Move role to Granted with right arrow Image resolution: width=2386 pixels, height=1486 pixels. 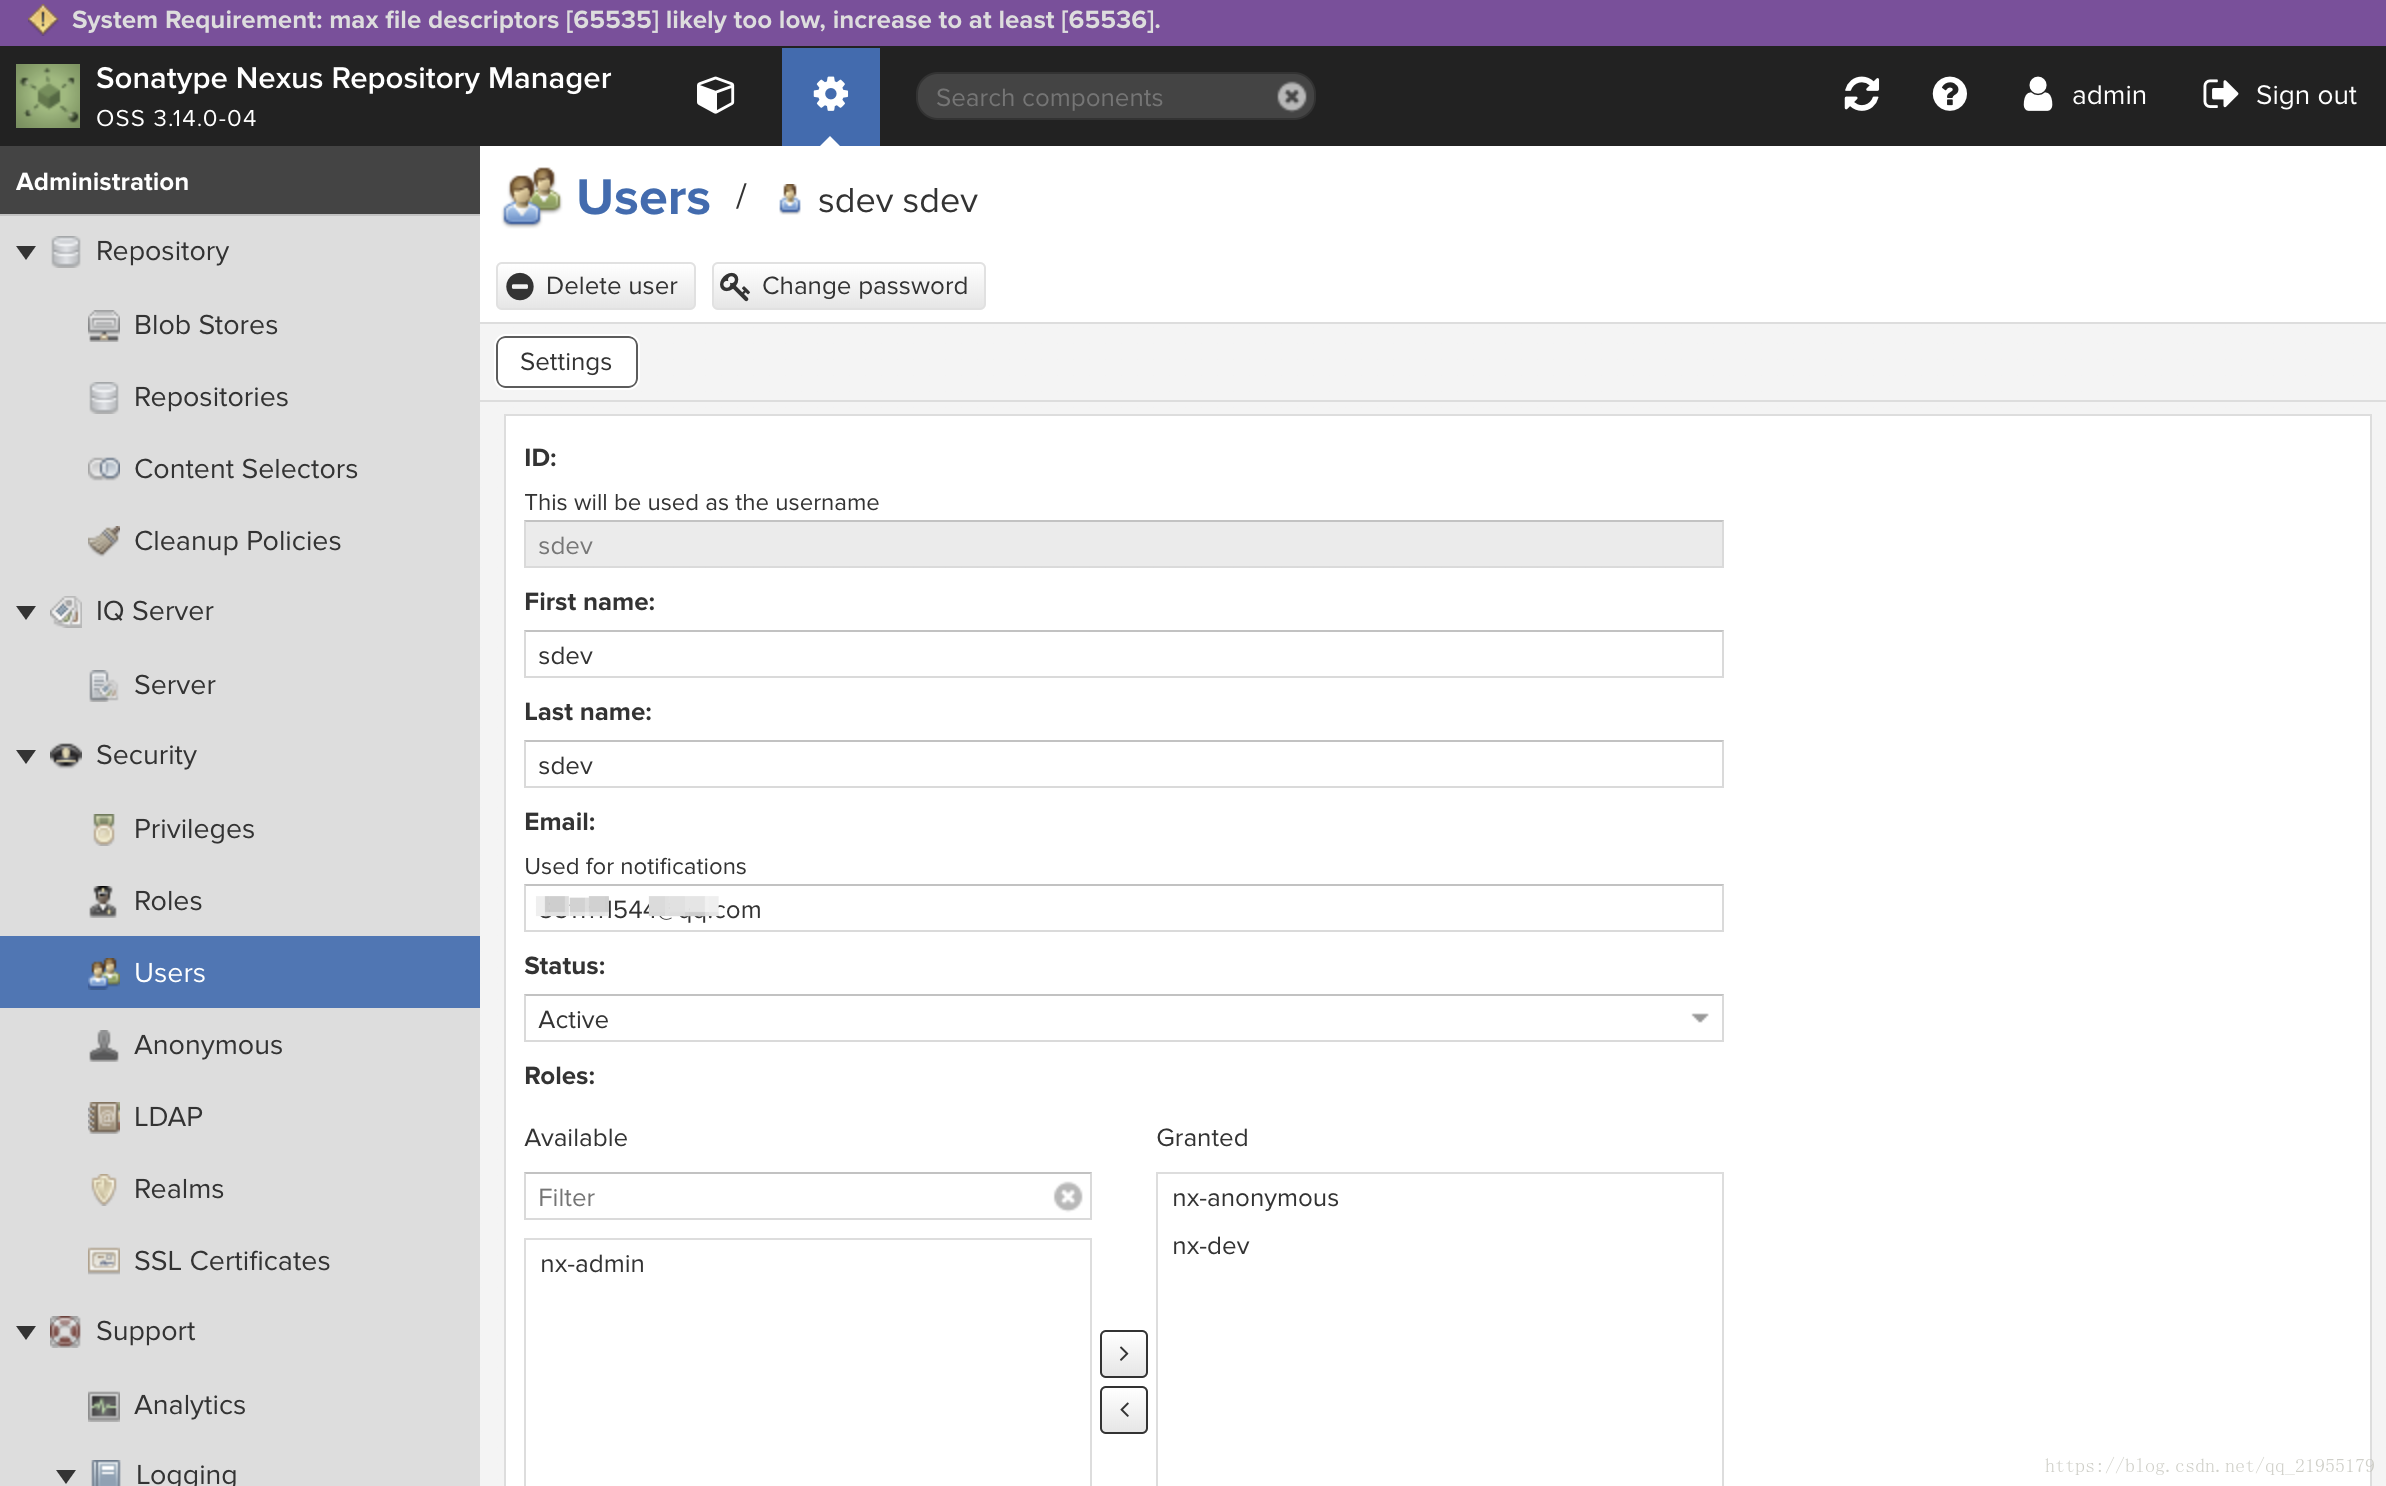click(x=1123, y=1353)
